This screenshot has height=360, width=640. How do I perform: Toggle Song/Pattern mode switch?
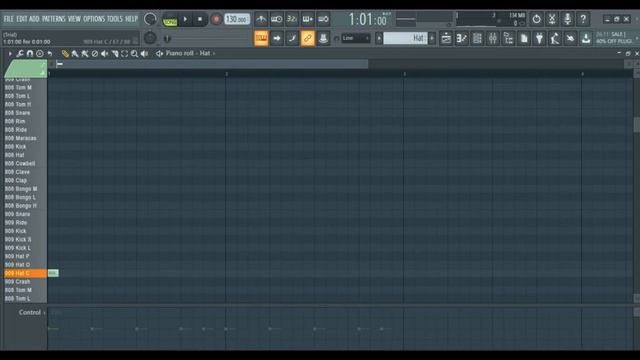point(170,19)
